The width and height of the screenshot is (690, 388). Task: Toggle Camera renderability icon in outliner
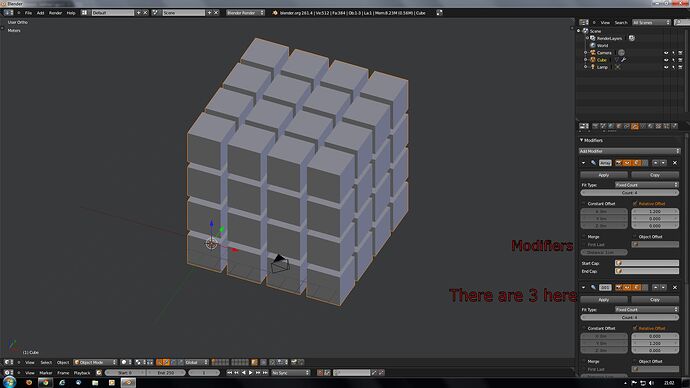(x=680, y=53)
